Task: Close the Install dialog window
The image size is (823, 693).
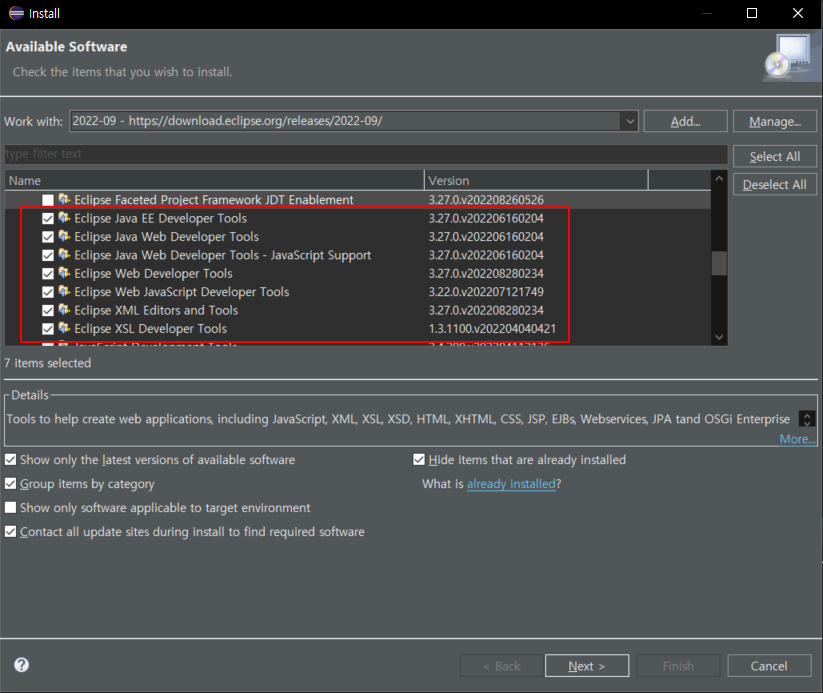Action: point(798,13)
